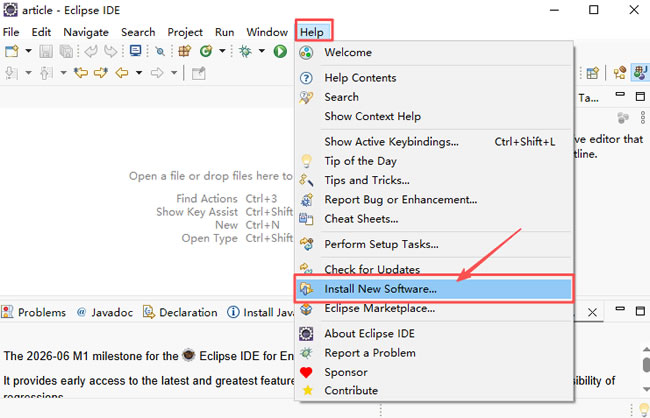Viewport: 650px width, 418px height.
Task: Click the New file wizard icon
Action: (11, 51)
